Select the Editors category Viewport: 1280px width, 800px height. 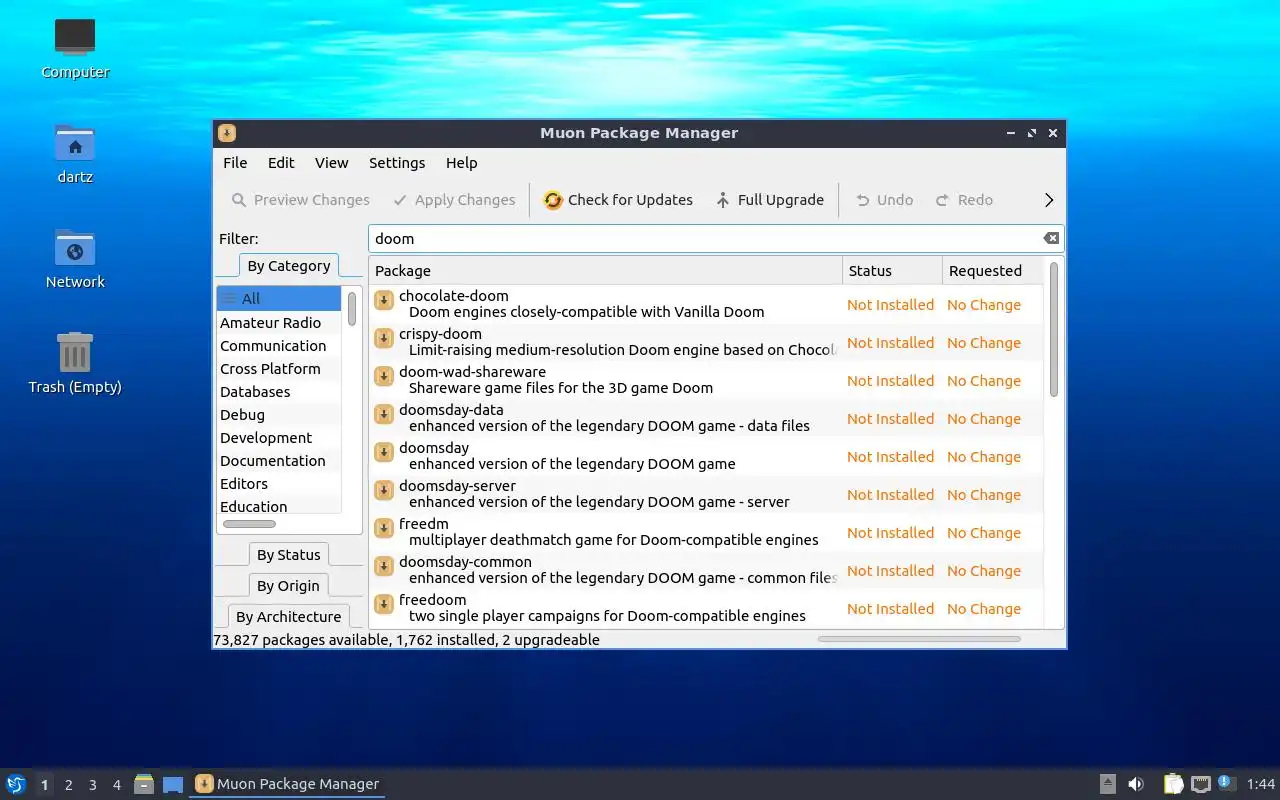(279, 484)
